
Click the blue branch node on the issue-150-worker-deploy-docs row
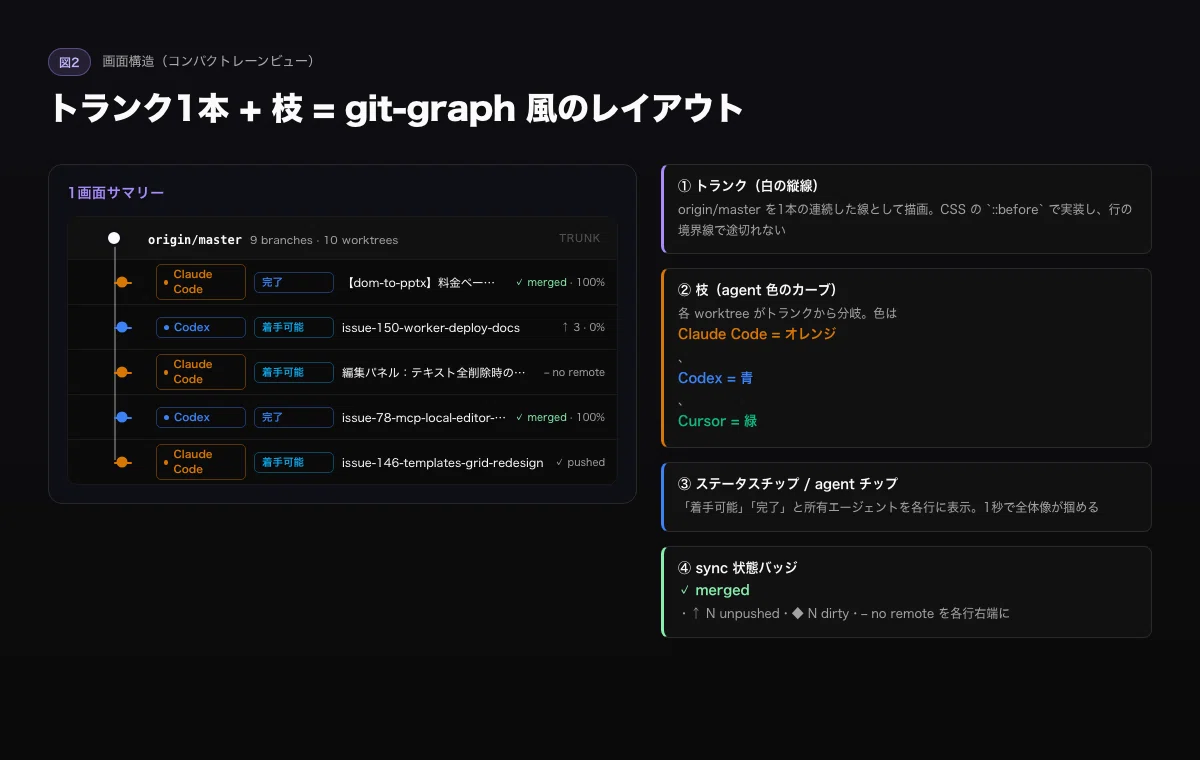click(x=122, y=327)
